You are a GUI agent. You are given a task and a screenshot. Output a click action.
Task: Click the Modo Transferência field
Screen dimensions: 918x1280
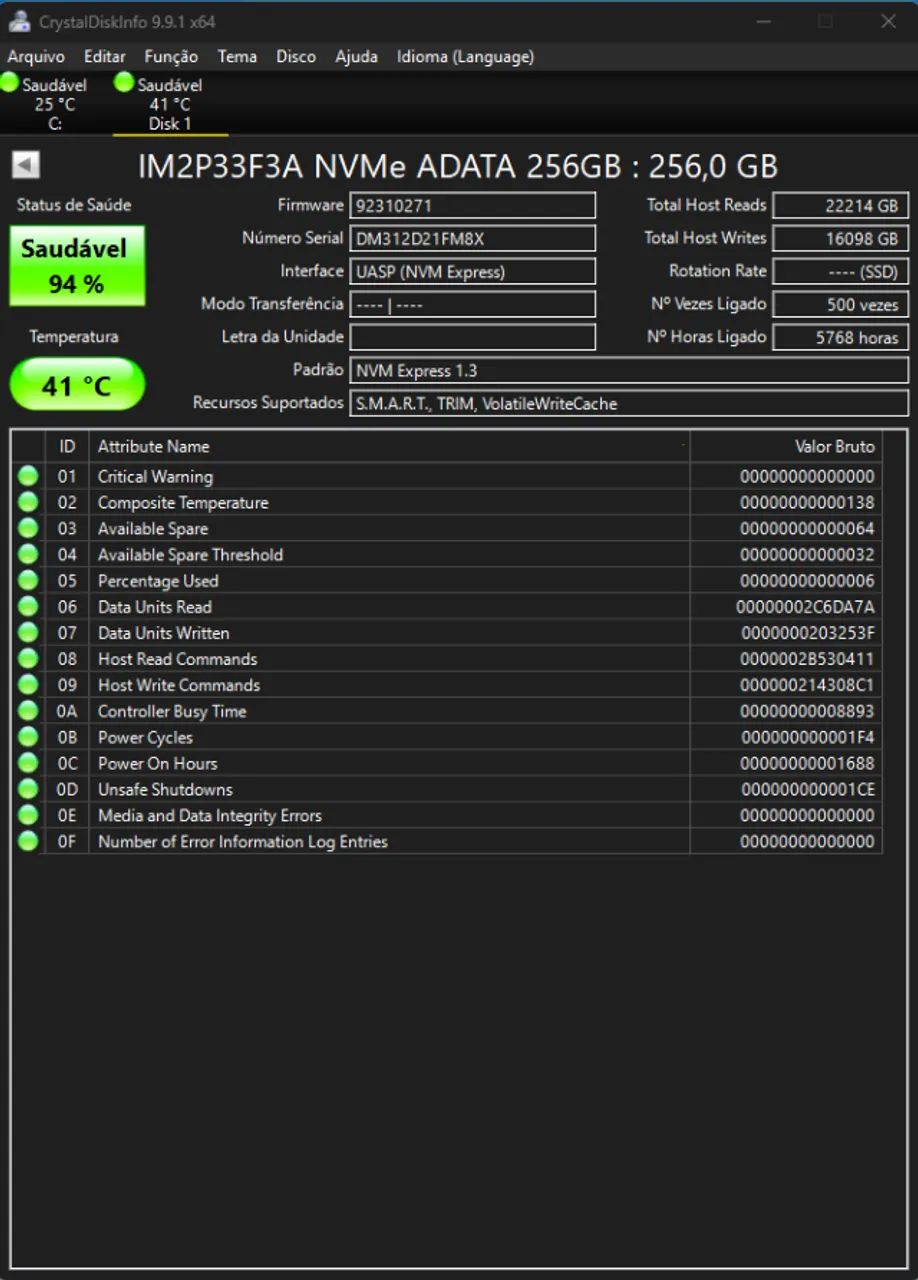click(x=472, y=304)
